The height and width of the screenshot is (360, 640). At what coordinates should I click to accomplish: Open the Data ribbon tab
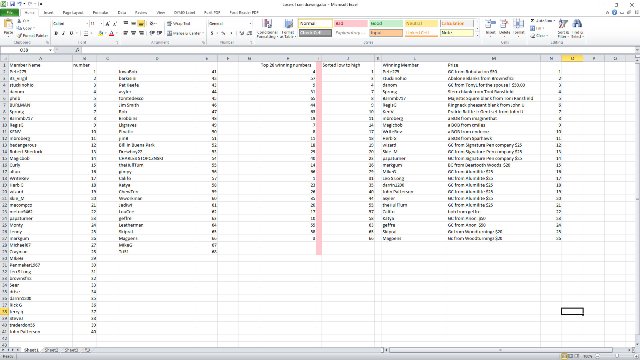click(x=122, y=13)
